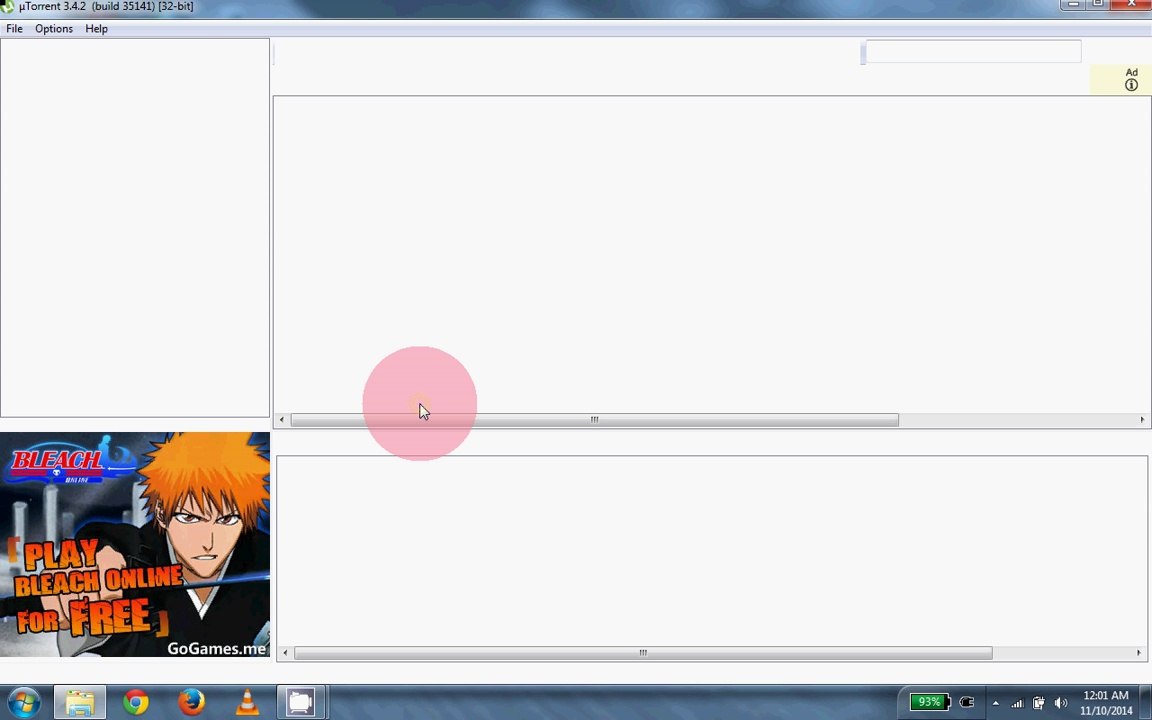The width and height of the screenshot is (1152, 720).
Task: Click the lower pane horizontal scrollbar thumb
Action: tap(643, 652)
